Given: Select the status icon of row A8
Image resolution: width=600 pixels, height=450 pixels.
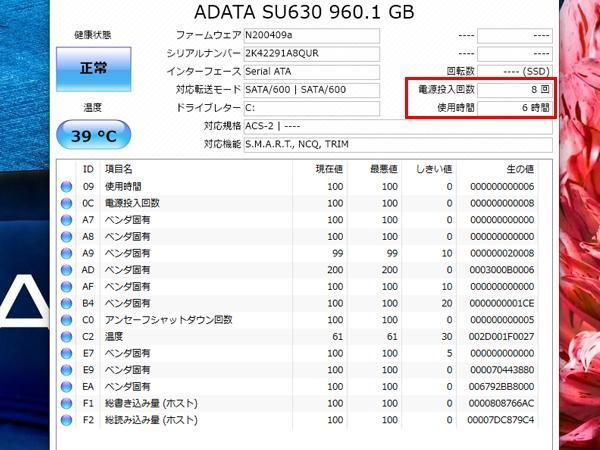Looking at the screenshot, I should pos(66,237).
